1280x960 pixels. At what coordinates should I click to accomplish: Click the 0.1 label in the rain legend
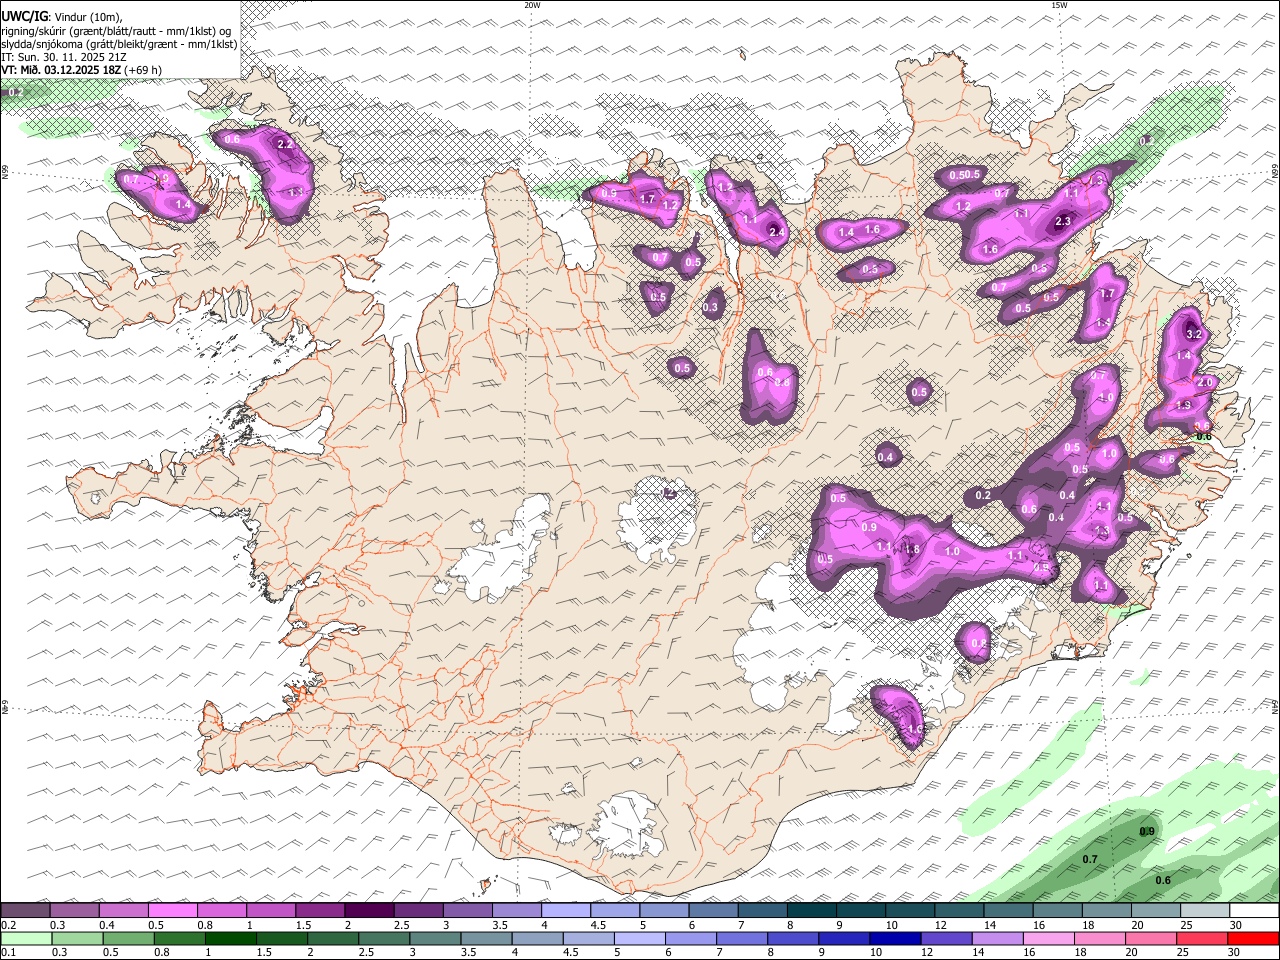click(8, 953)
